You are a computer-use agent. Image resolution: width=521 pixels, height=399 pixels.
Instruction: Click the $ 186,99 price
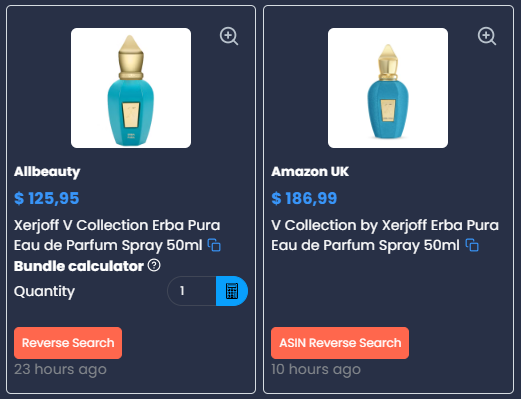pyautogui.click(x=304, y=199)
